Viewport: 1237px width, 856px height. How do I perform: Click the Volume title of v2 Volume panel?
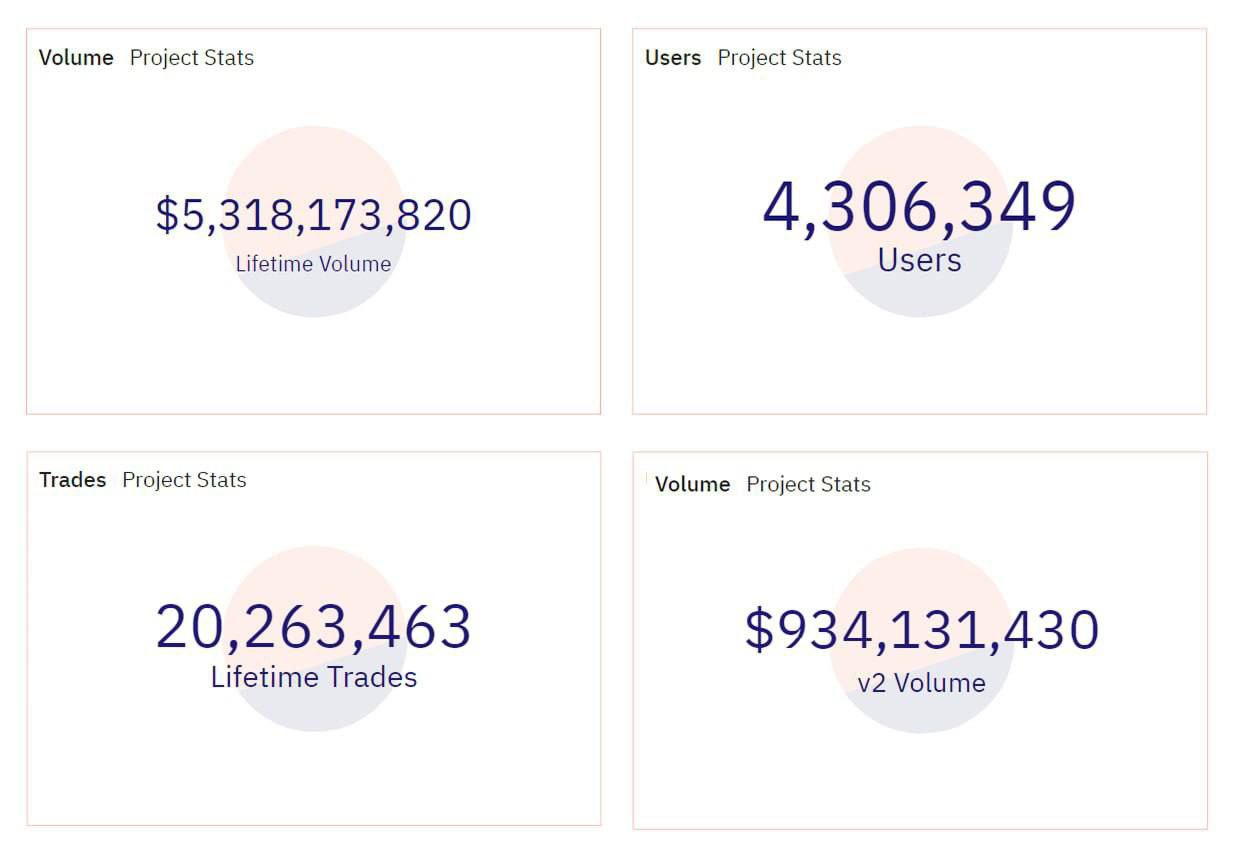pos(692,484)
